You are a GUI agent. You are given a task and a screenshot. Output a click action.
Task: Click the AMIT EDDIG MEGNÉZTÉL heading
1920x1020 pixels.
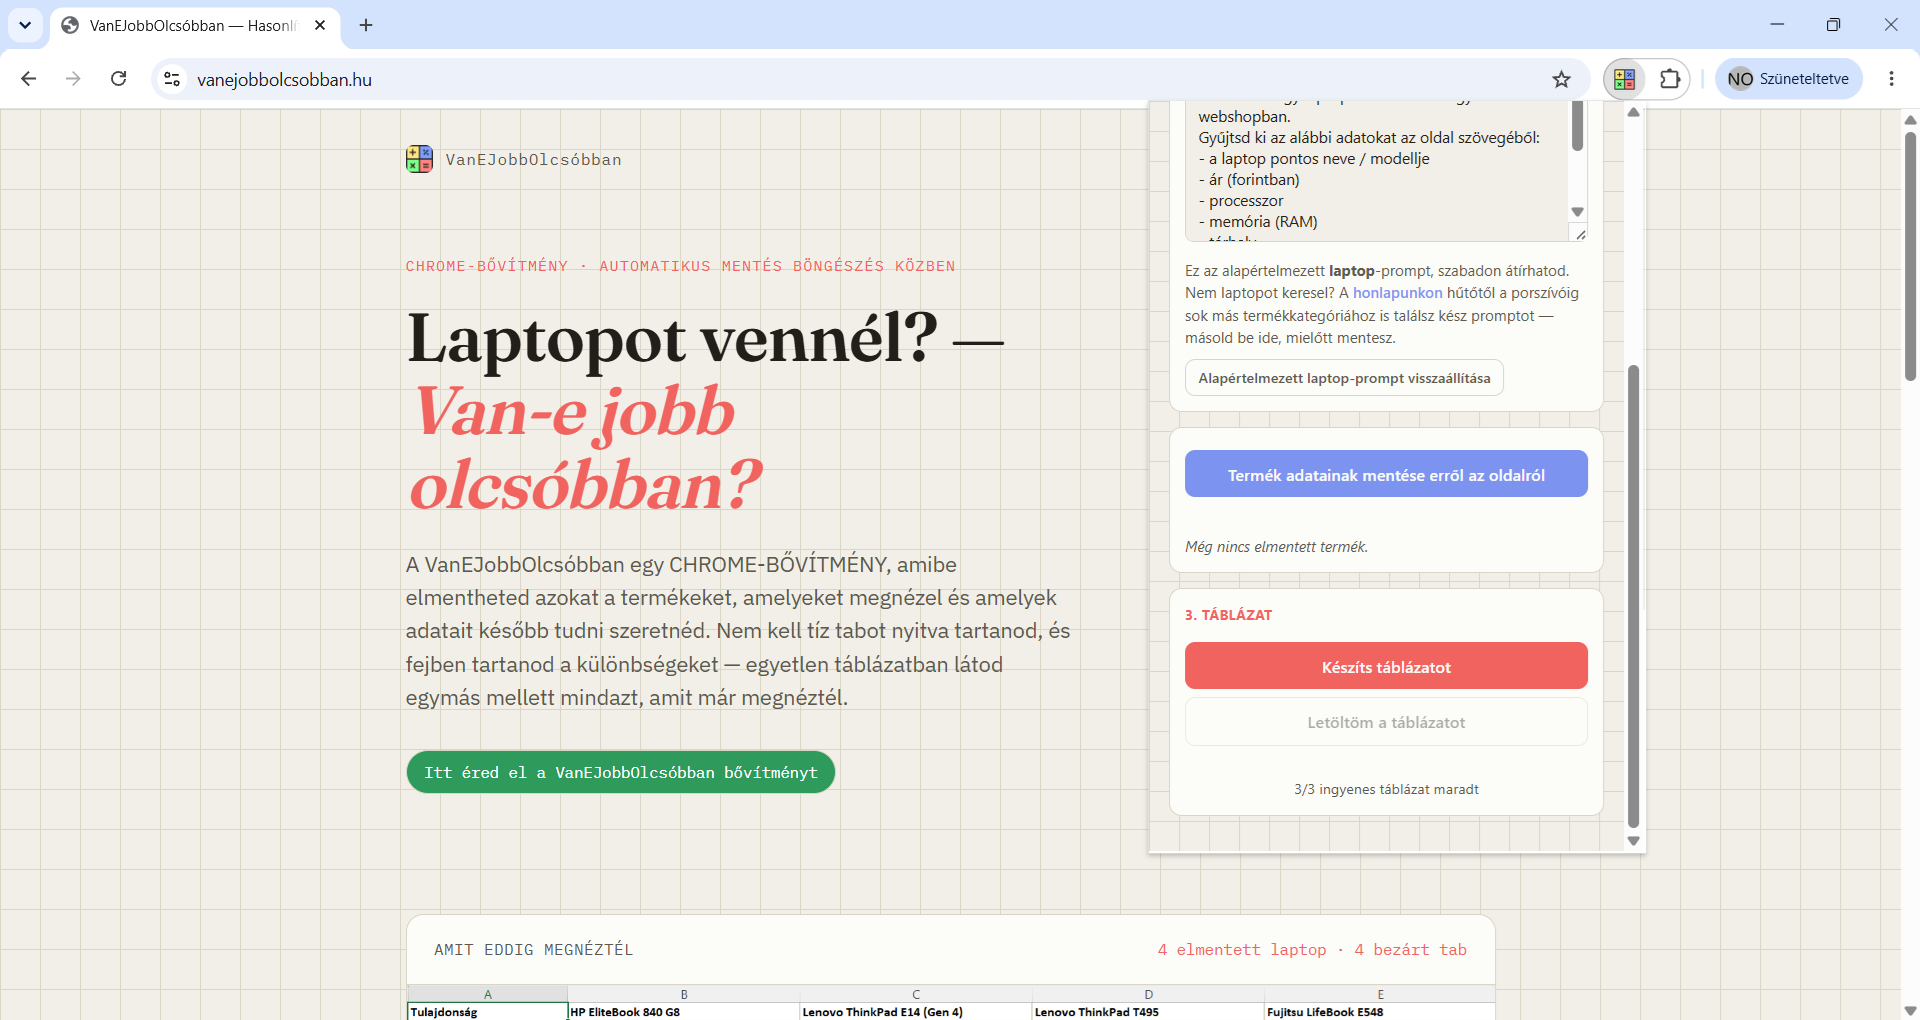coord(533,950)
